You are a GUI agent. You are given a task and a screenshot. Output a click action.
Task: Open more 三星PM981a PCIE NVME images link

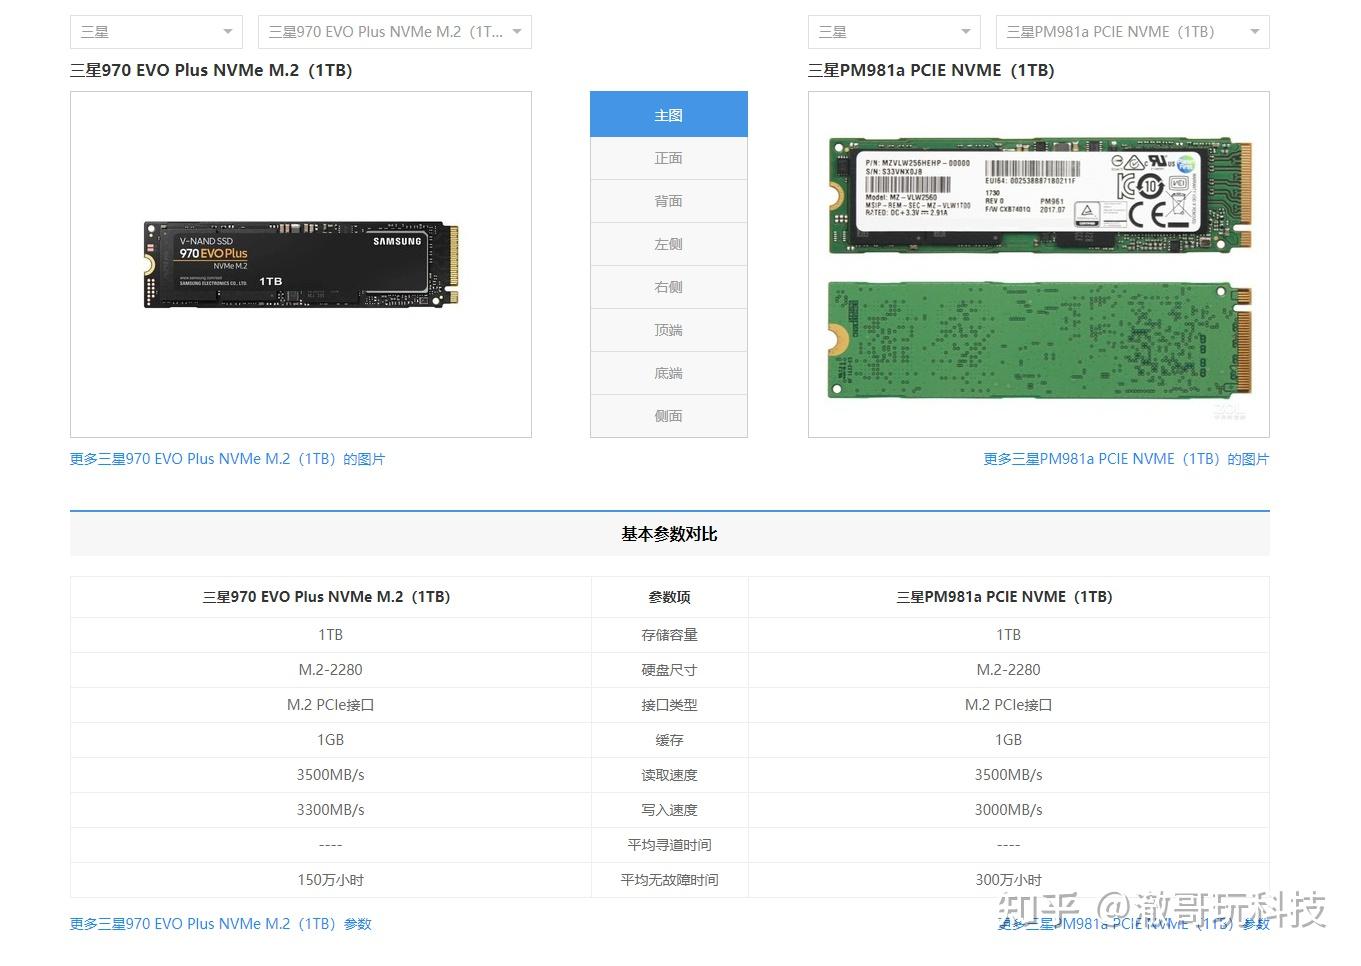pos(1124,458)
